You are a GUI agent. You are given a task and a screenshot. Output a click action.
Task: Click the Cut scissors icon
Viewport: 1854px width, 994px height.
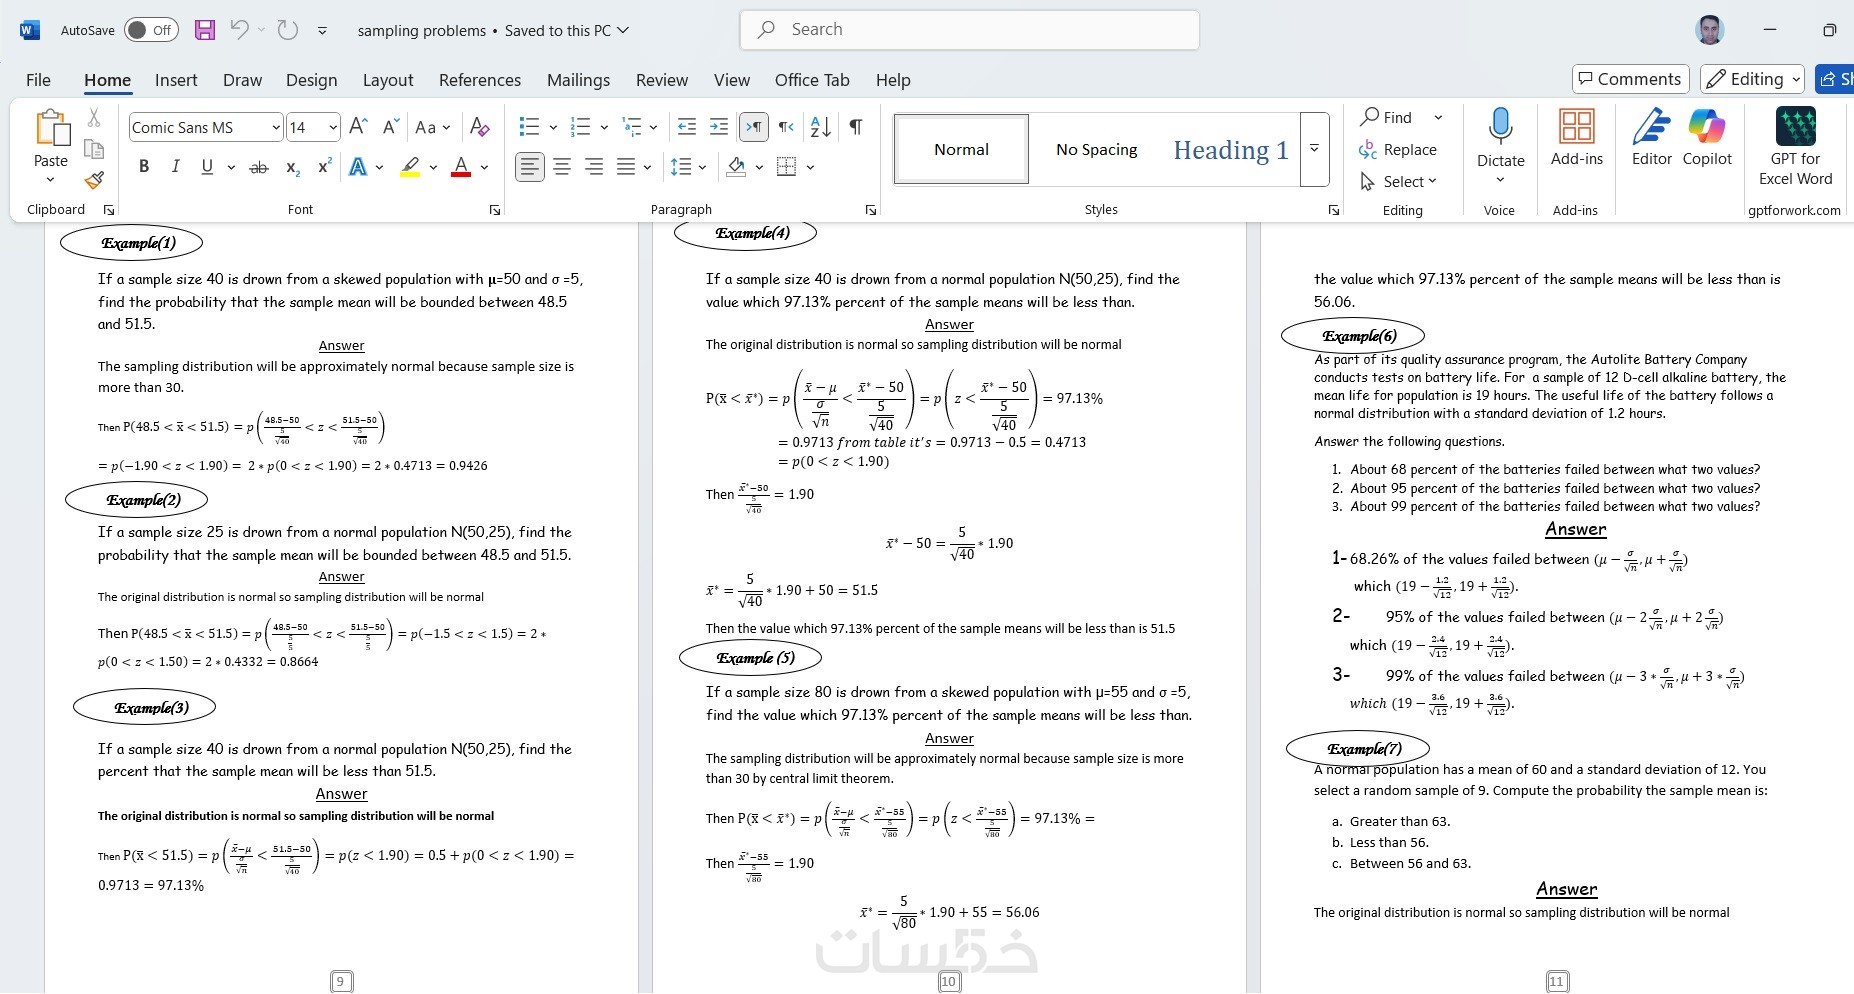point(94,118)
